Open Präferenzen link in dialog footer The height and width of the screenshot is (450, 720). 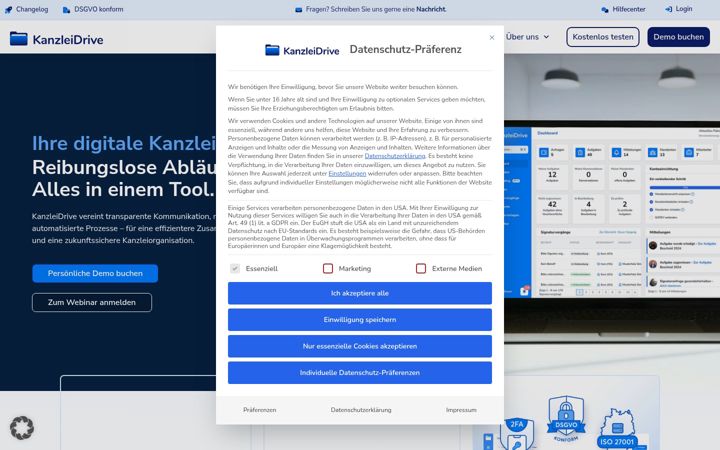(260, 410)
